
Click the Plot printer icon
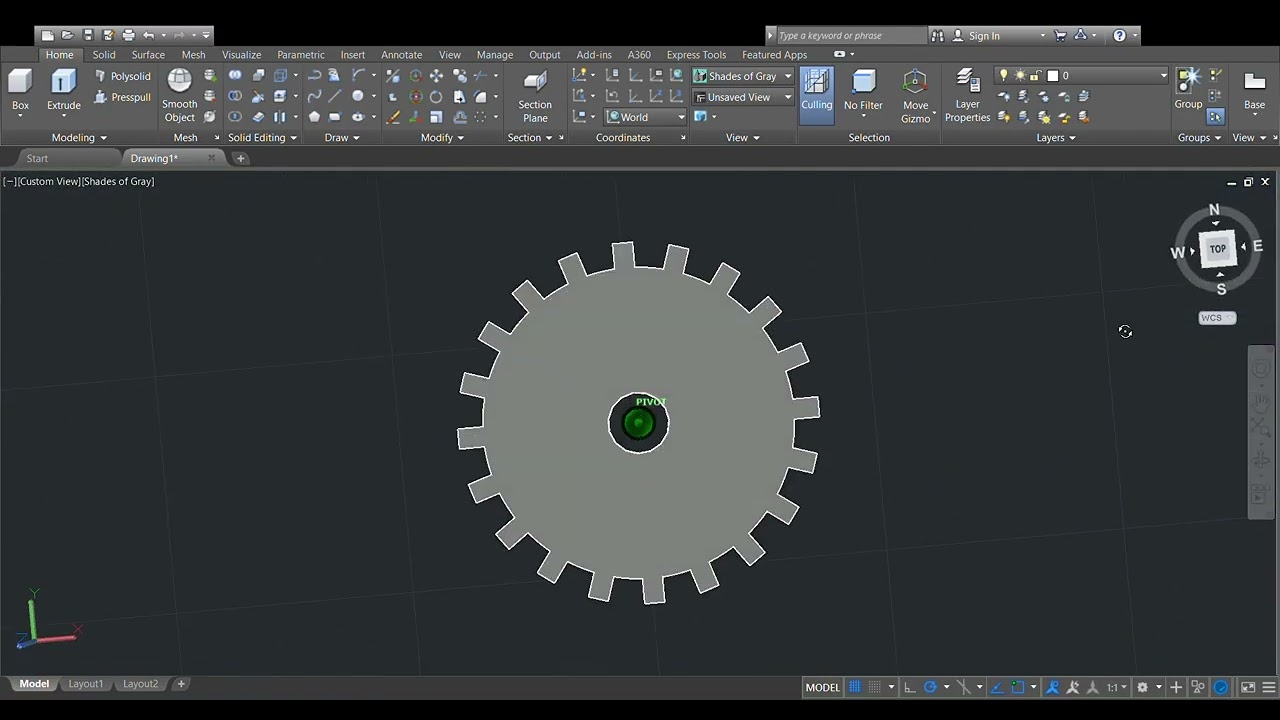pos(128,36)
